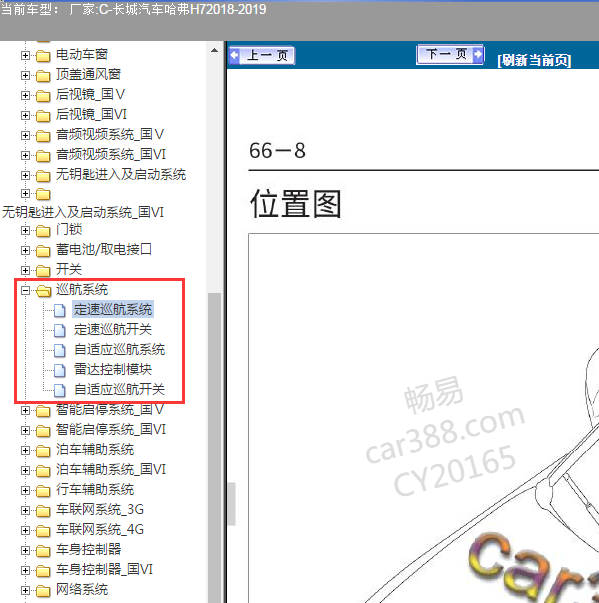Select the 定速巡航系统 tree item

pyautogui.click(x=113, y=309)
